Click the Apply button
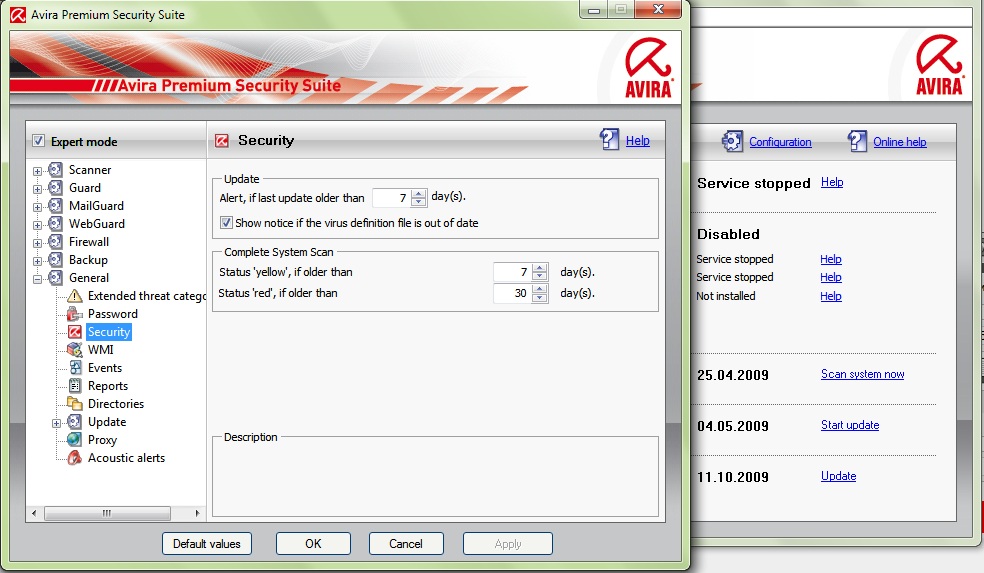984x573 pixels. pos(508,544)
